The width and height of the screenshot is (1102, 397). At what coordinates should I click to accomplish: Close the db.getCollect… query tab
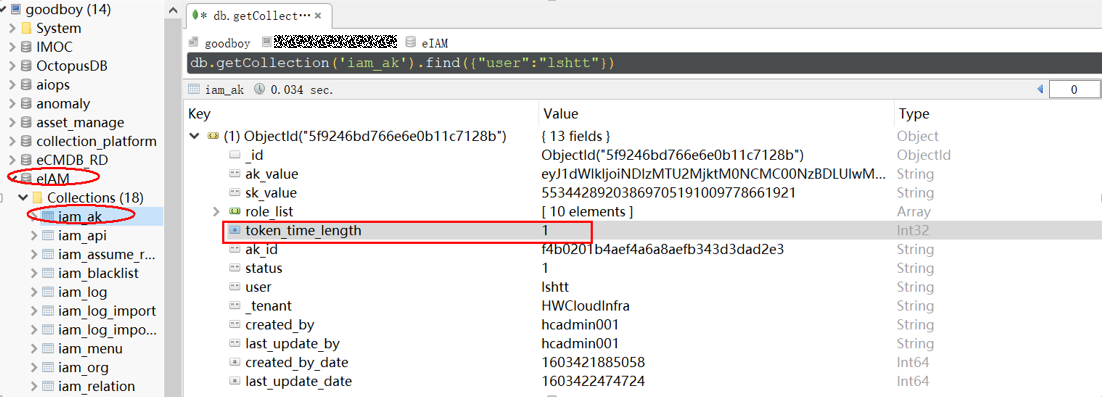[319, 15]
